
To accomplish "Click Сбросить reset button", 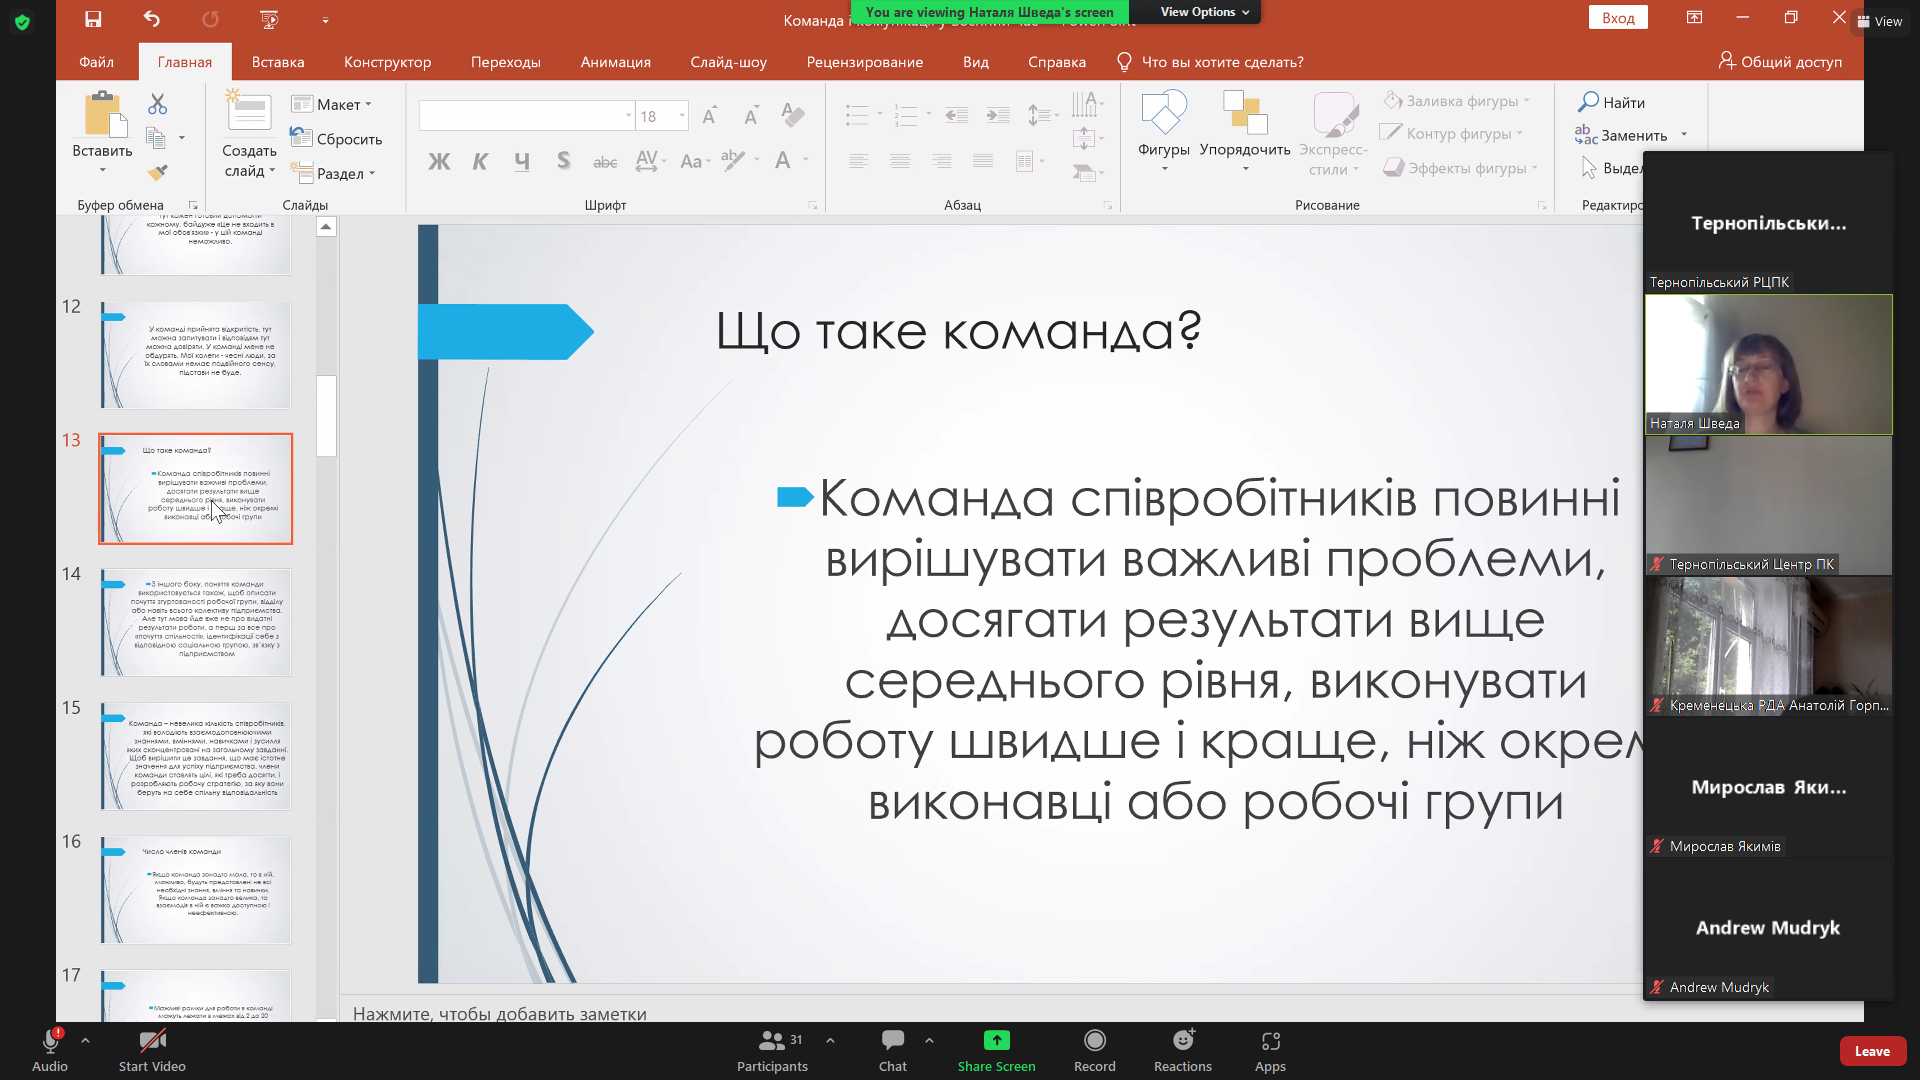I will tap(336, 138).
